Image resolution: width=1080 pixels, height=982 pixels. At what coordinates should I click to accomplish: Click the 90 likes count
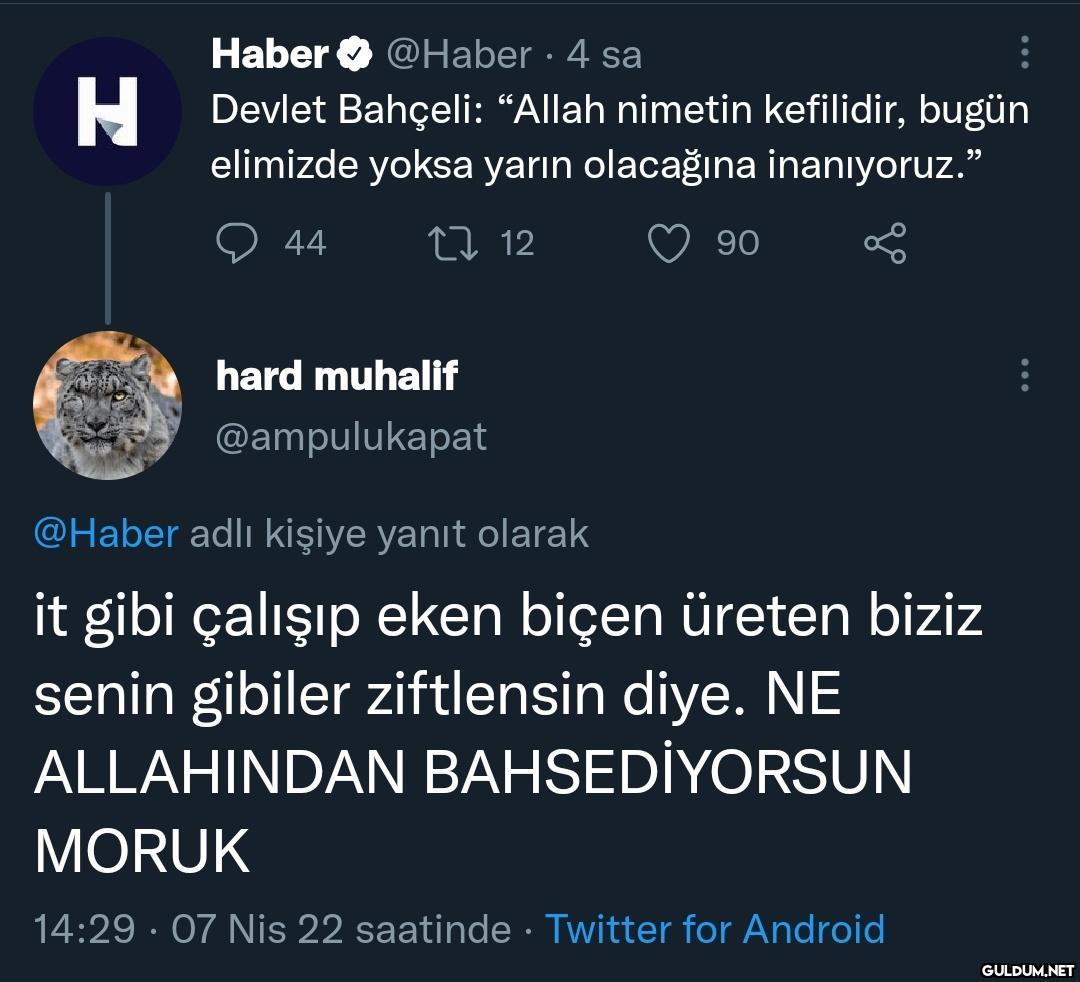(738, 243)
